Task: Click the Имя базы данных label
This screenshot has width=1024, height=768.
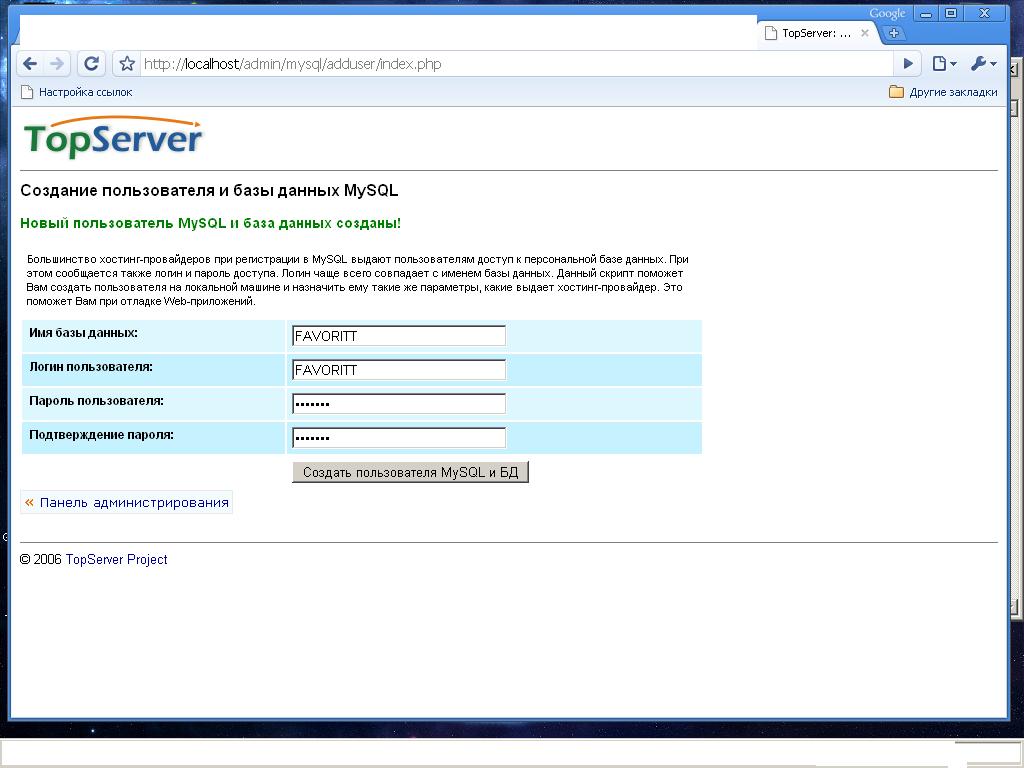Action: pyautogui.click(x=84, y=333)
